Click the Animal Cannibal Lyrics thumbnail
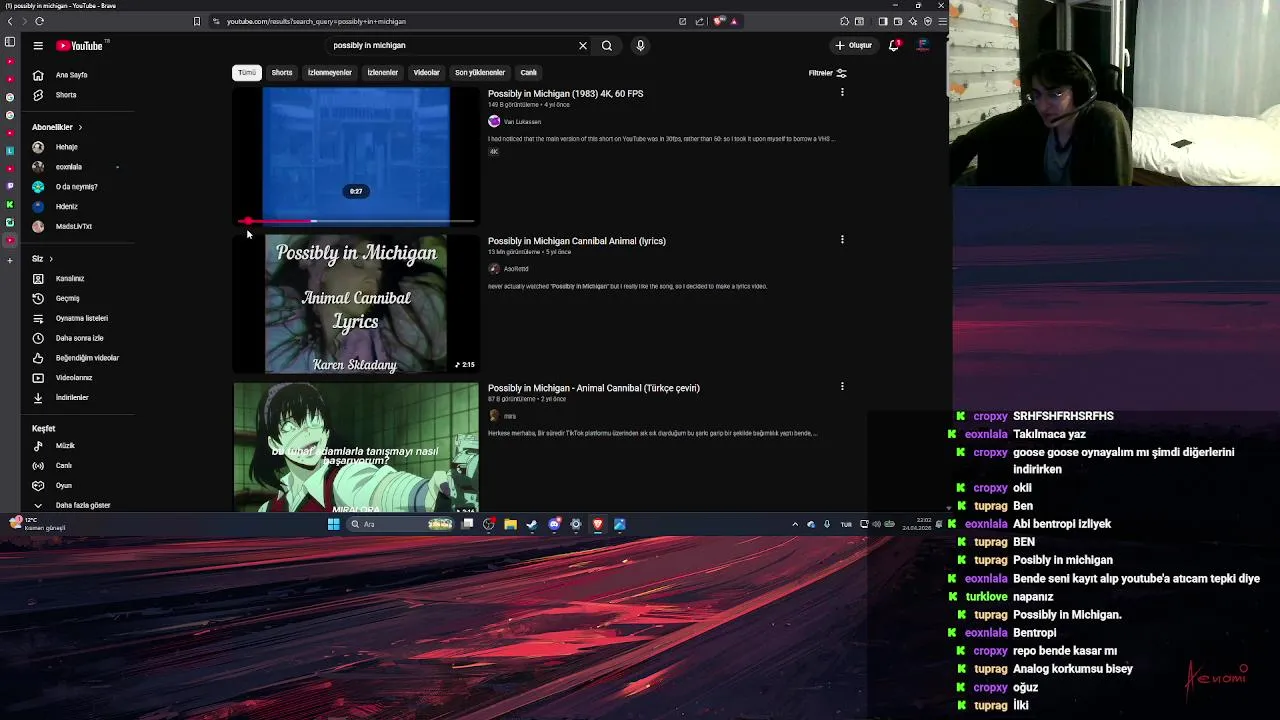Viewport: 1280px width, 720px height. click(356, 304)
